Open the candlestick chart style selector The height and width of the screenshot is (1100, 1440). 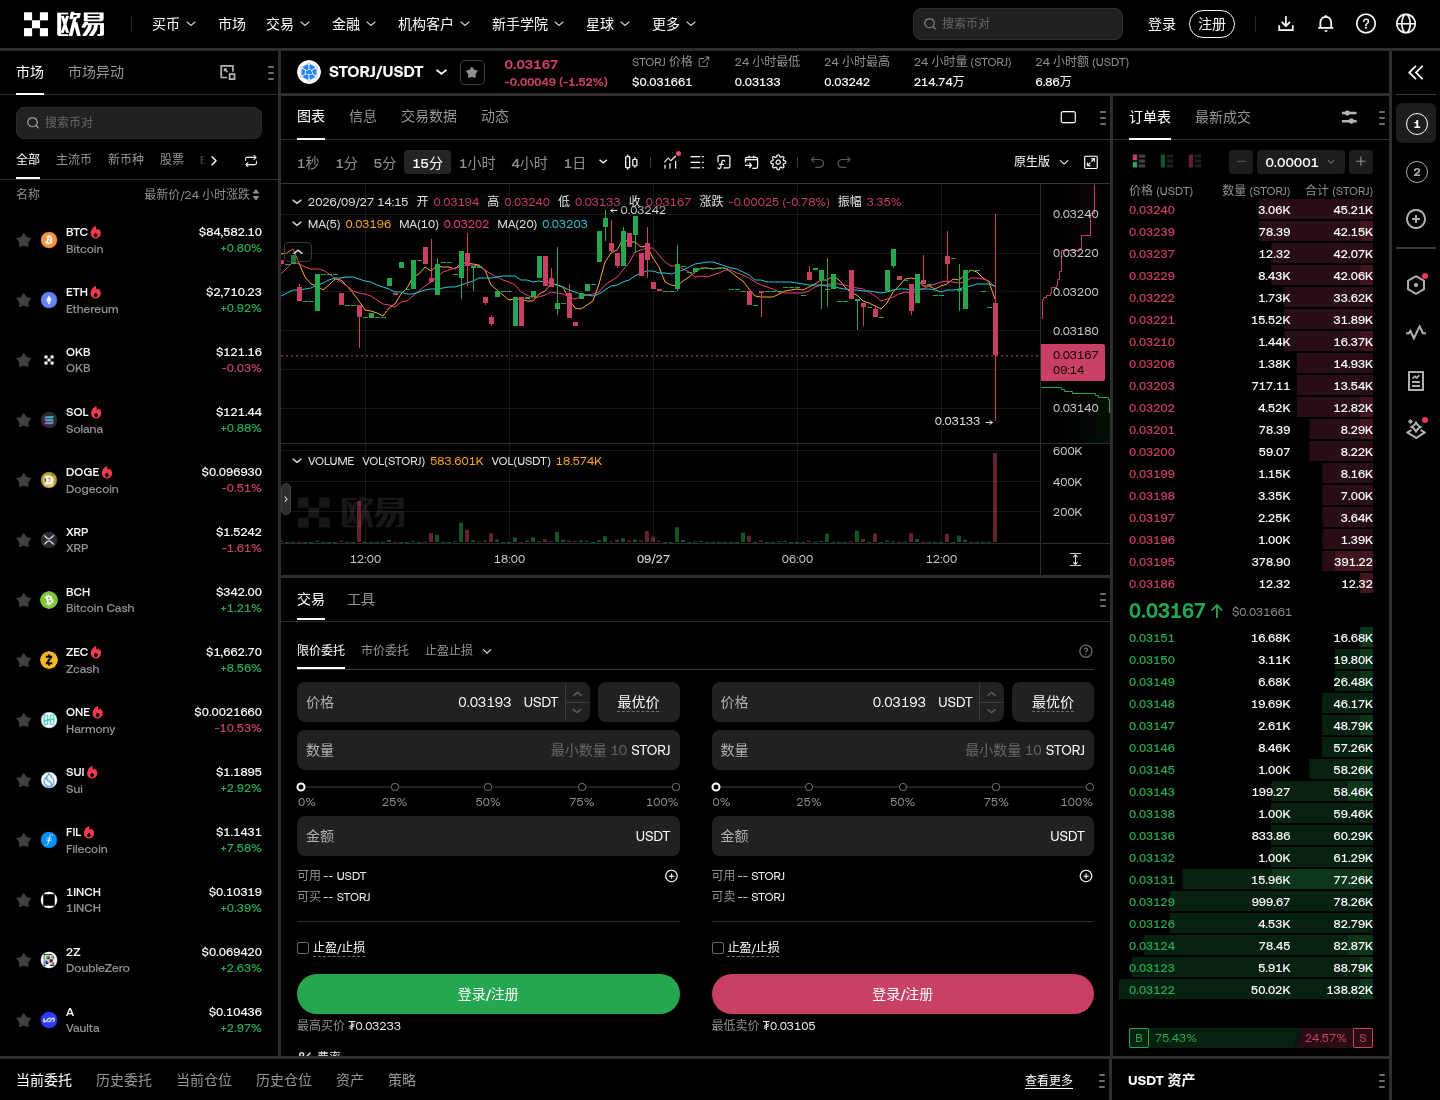tap(631, 162)
